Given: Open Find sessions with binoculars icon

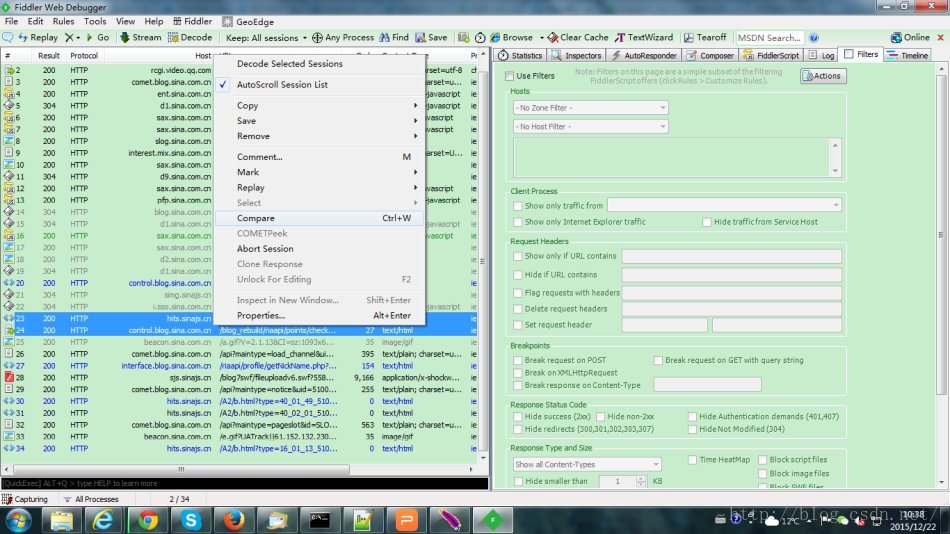Looking at the screenshot, I should 394,38.
